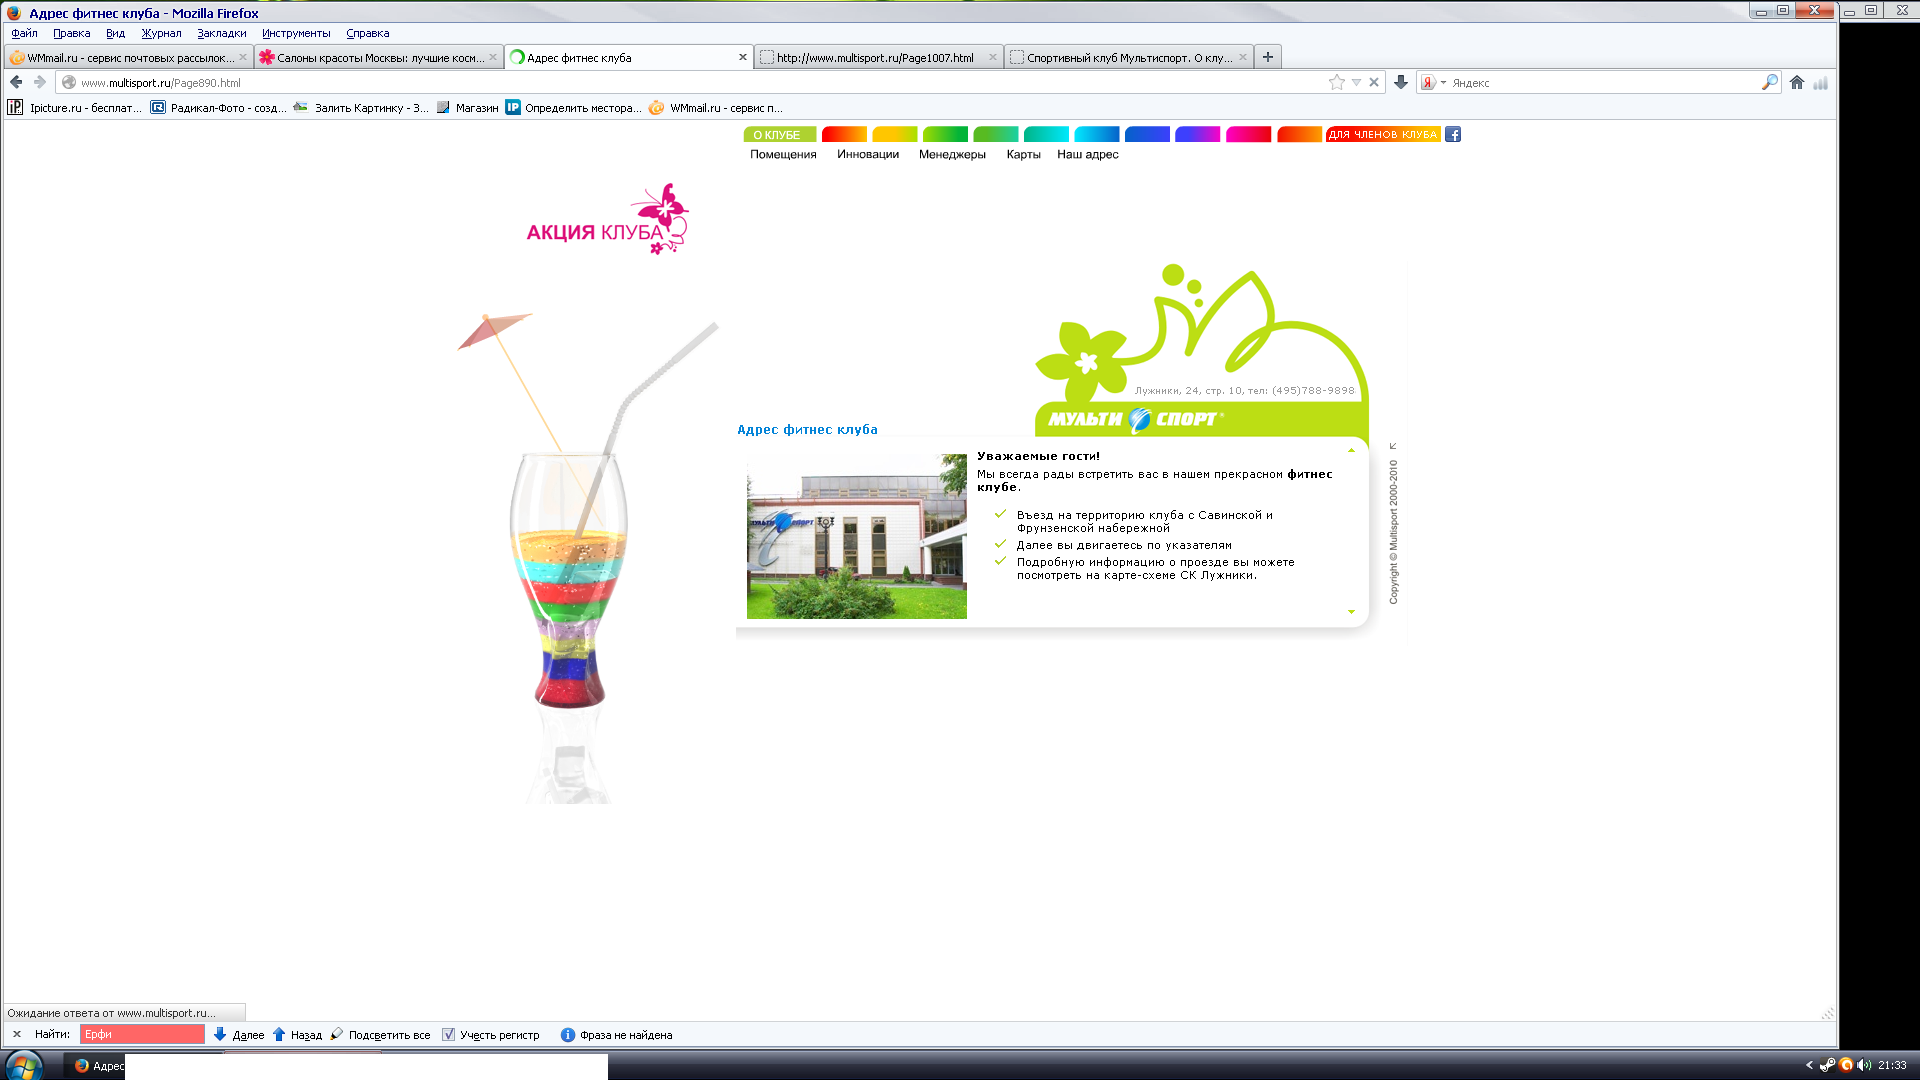1920x1080 pixels.
Task: Switch to Спортивный клуб Мультиспорт tab
Action: [1128, 57]
